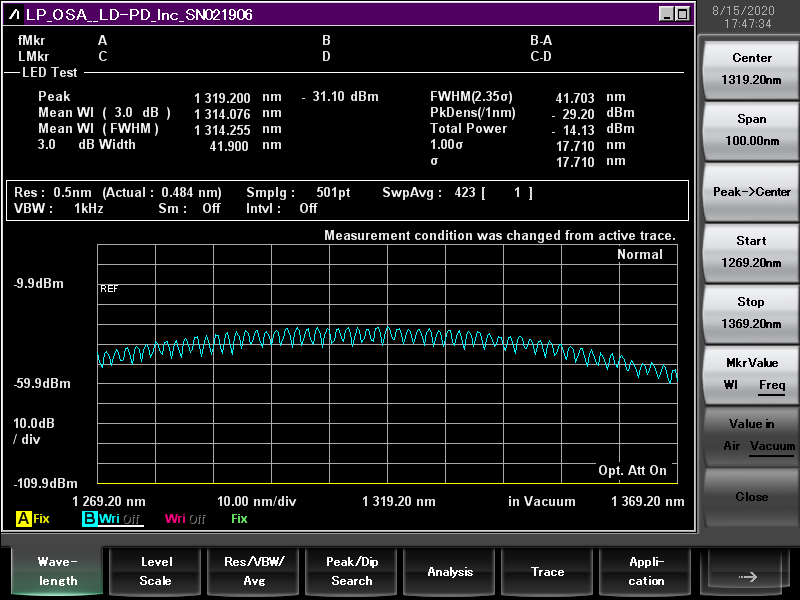Click the Span 100.00nm setting
Viewport: 800px width, 600px height.
(x=752, y=130)
